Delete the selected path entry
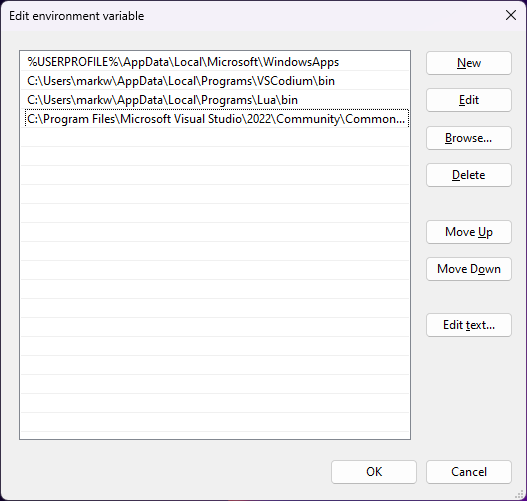Image resolution: width=527 pixels, height=501 pixels. click(469, 175)
